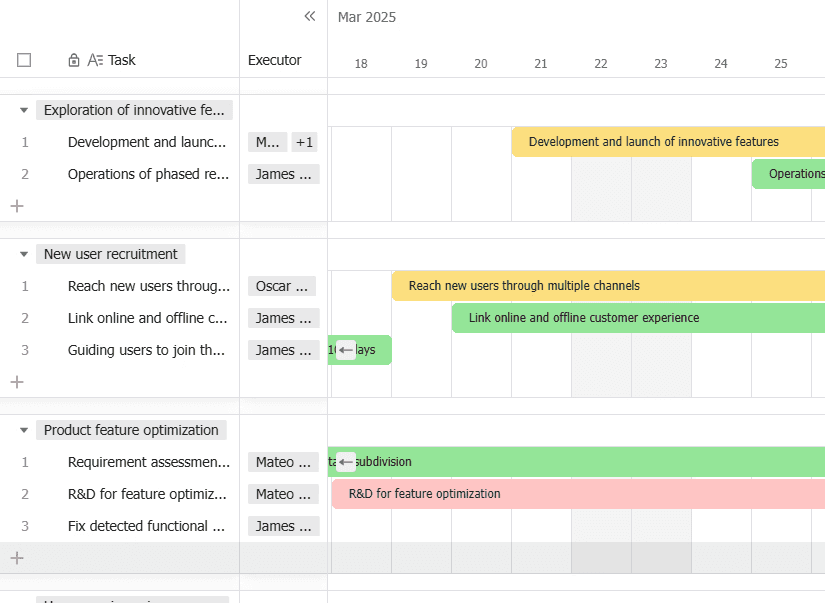Collapse New user recruitment group

[x=24, y=254]
